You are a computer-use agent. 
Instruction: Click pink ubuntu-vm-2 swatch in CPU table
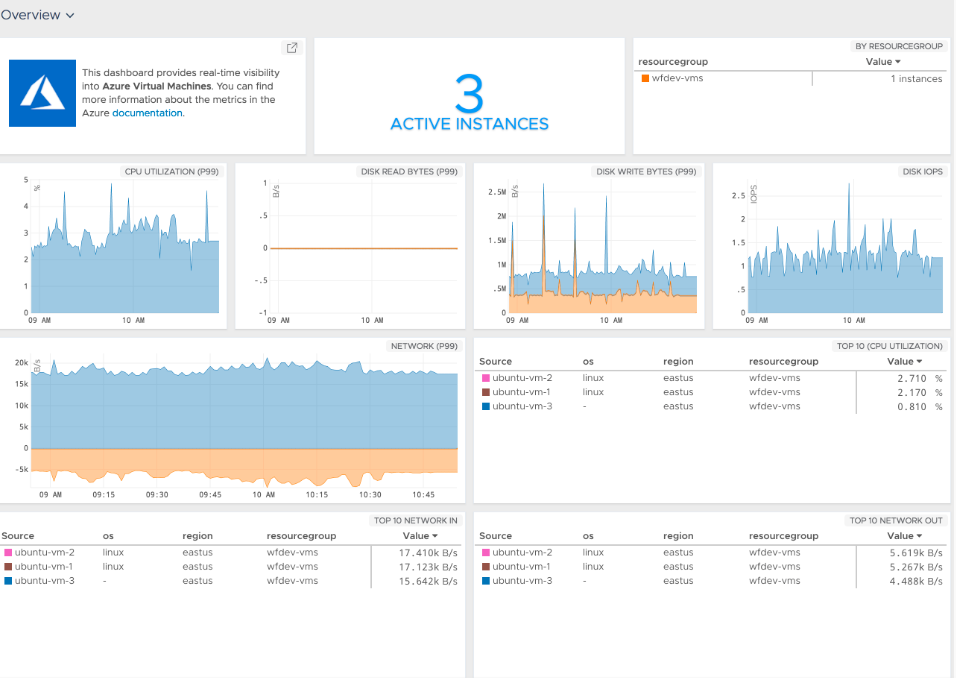tap(485, 378)
